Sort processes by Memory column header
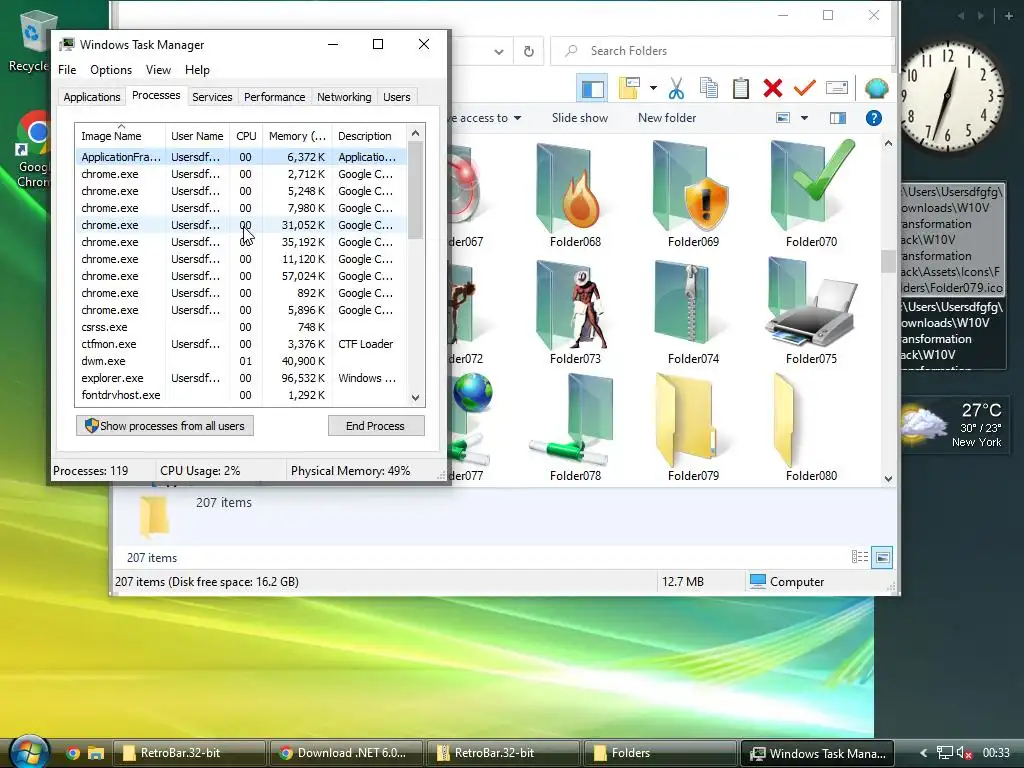 pos(297,136)
